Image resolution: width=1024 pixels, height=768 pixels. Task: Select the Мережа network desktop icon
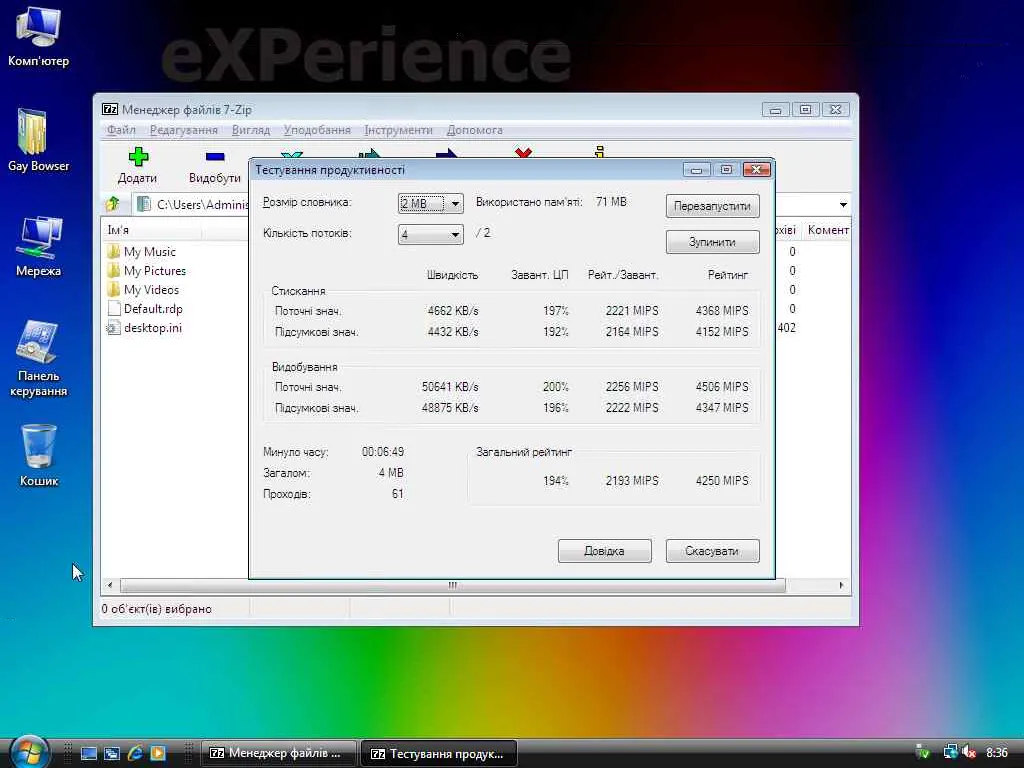pos(38,246)
